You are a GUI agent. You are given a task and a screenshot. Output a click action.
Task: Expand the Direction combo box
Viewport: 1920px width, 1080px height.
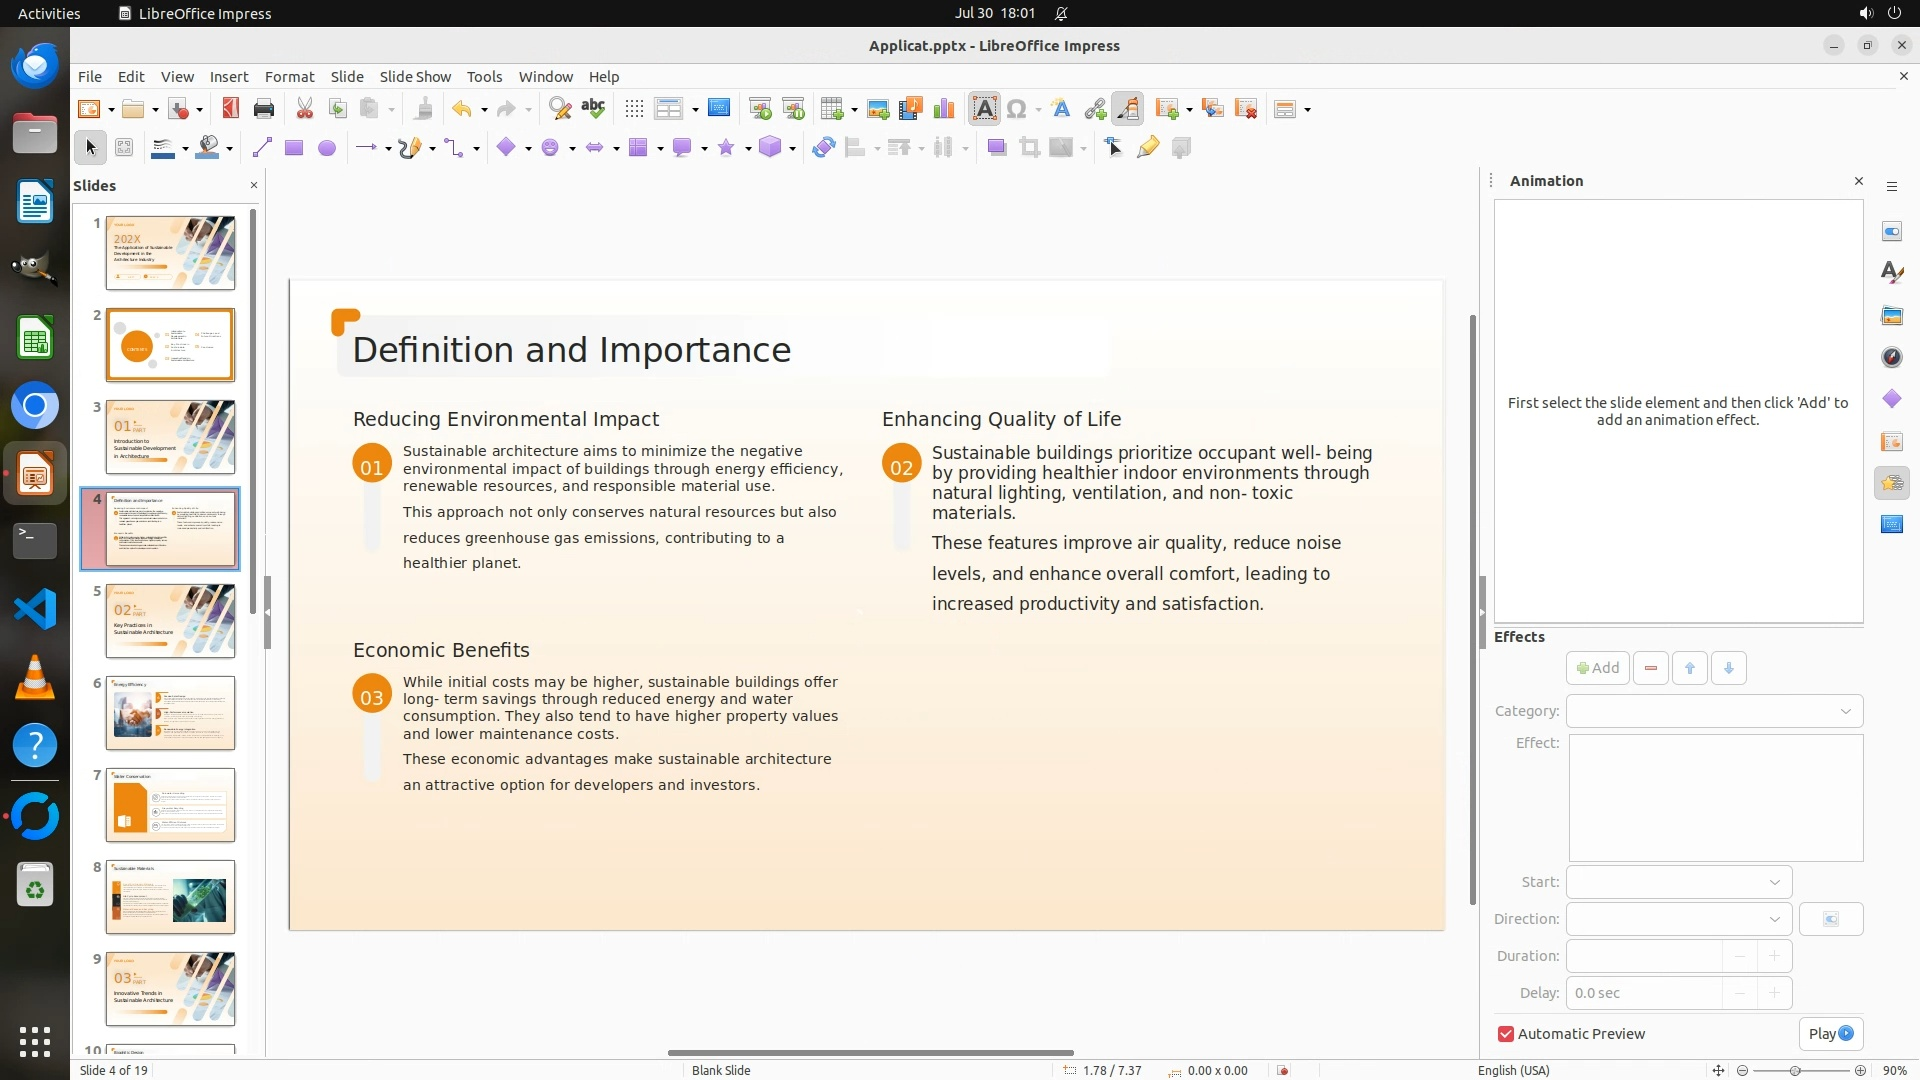[x=1678, y=919]
